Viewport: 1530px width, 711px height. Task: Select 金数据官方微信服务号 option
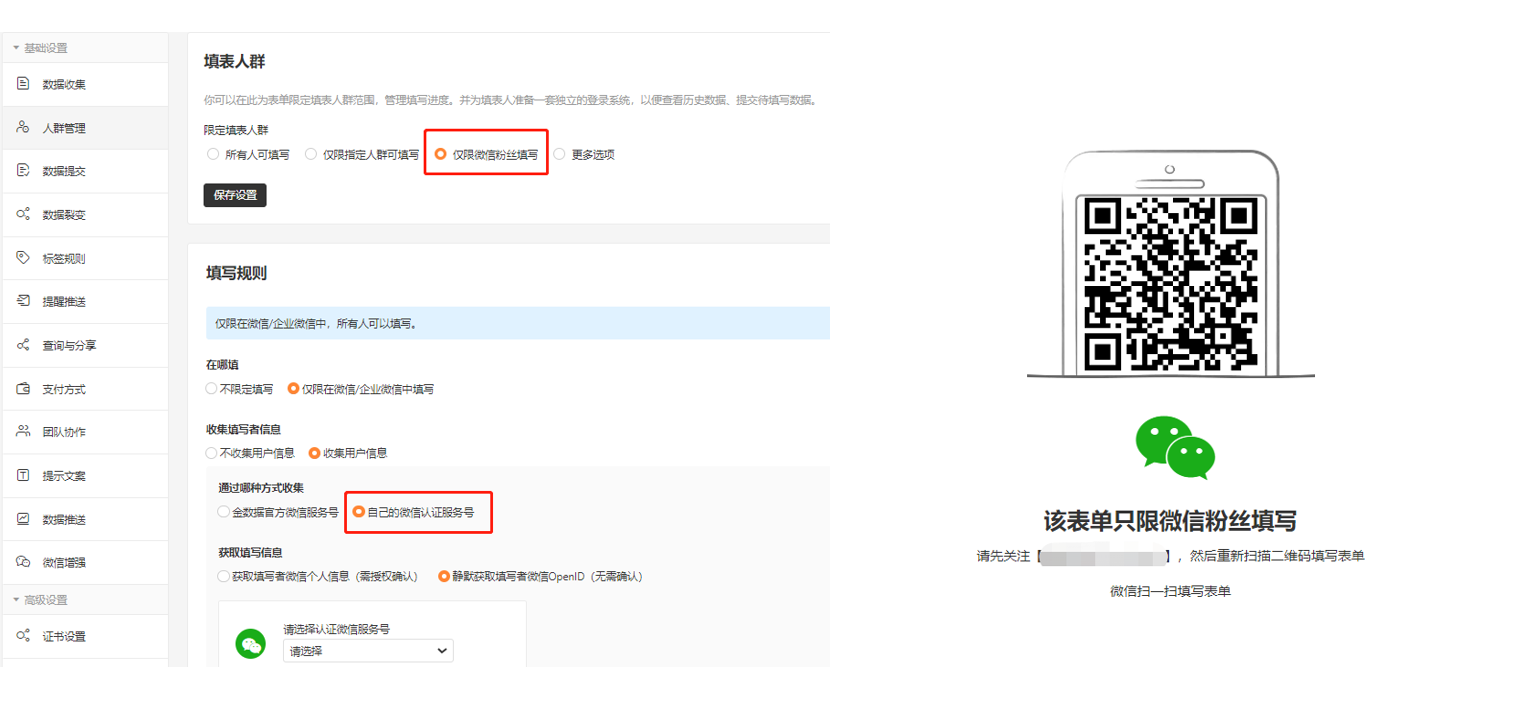pyautogui.click(x=223, y=512)
